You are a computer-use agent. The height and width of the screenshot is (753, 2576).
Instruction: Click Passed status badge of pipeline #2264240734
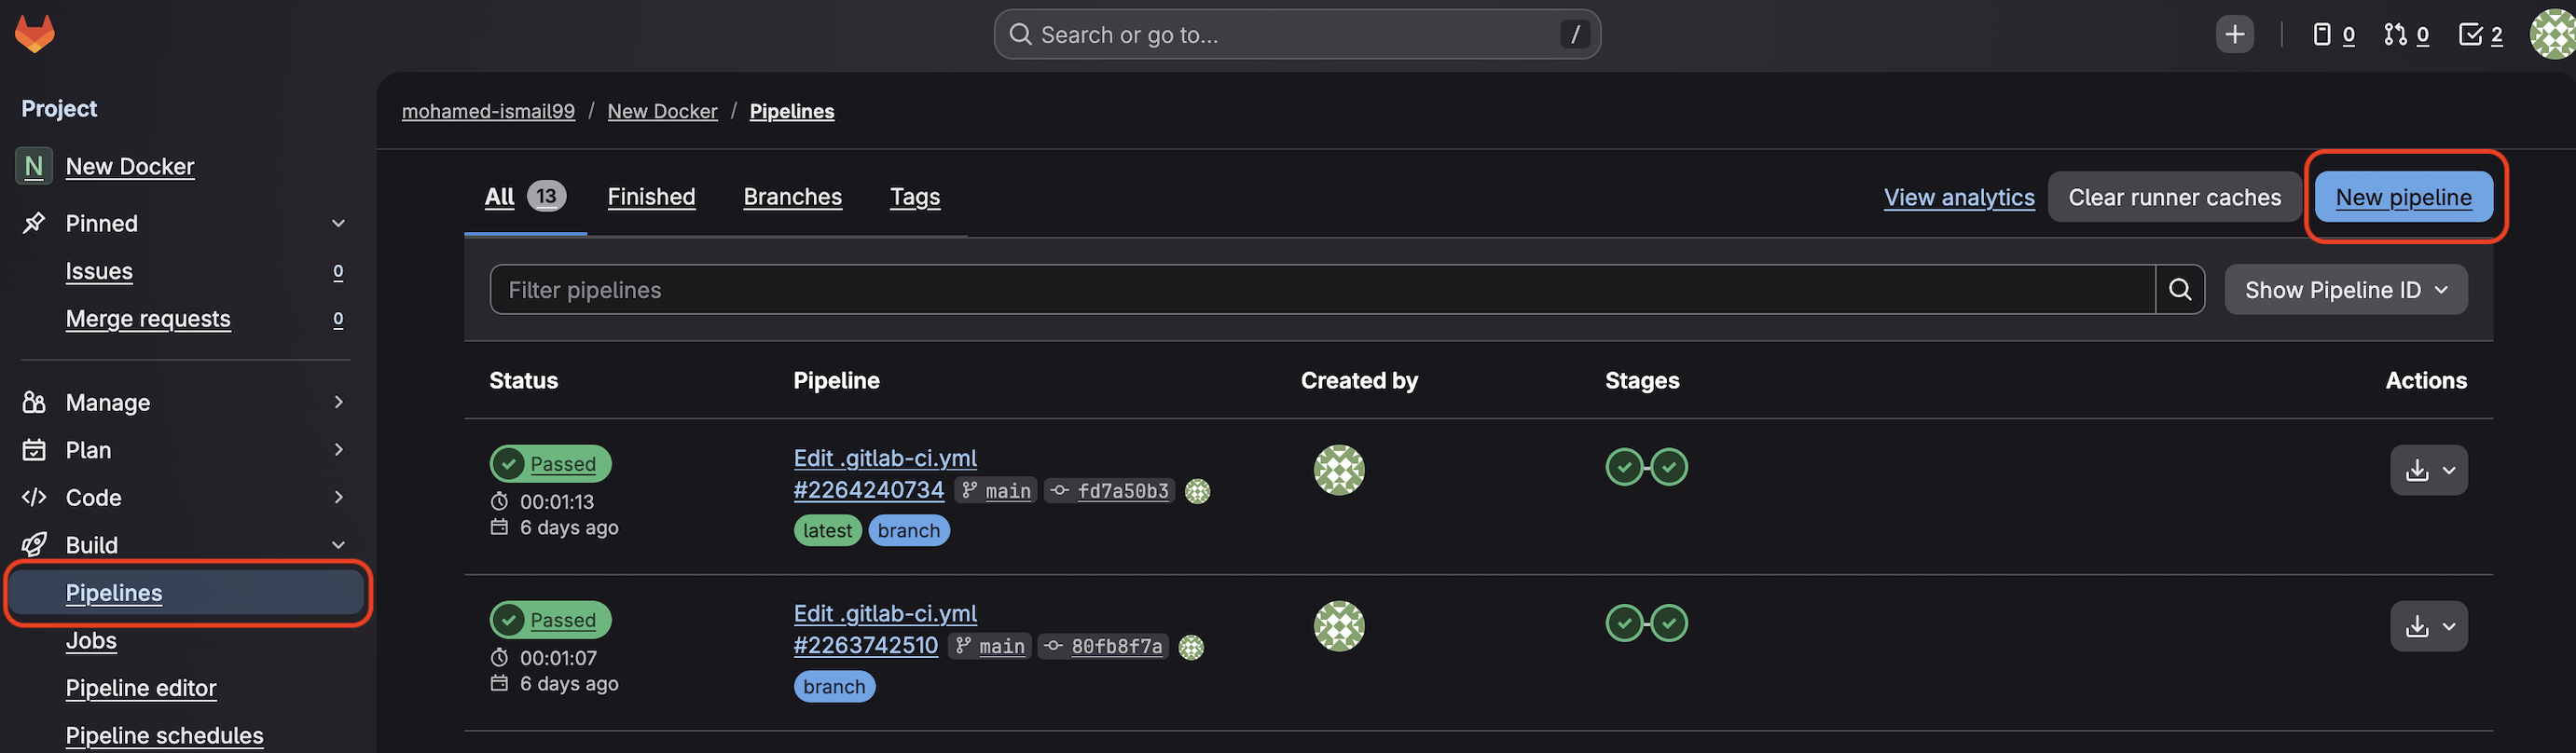click(550, 464)
